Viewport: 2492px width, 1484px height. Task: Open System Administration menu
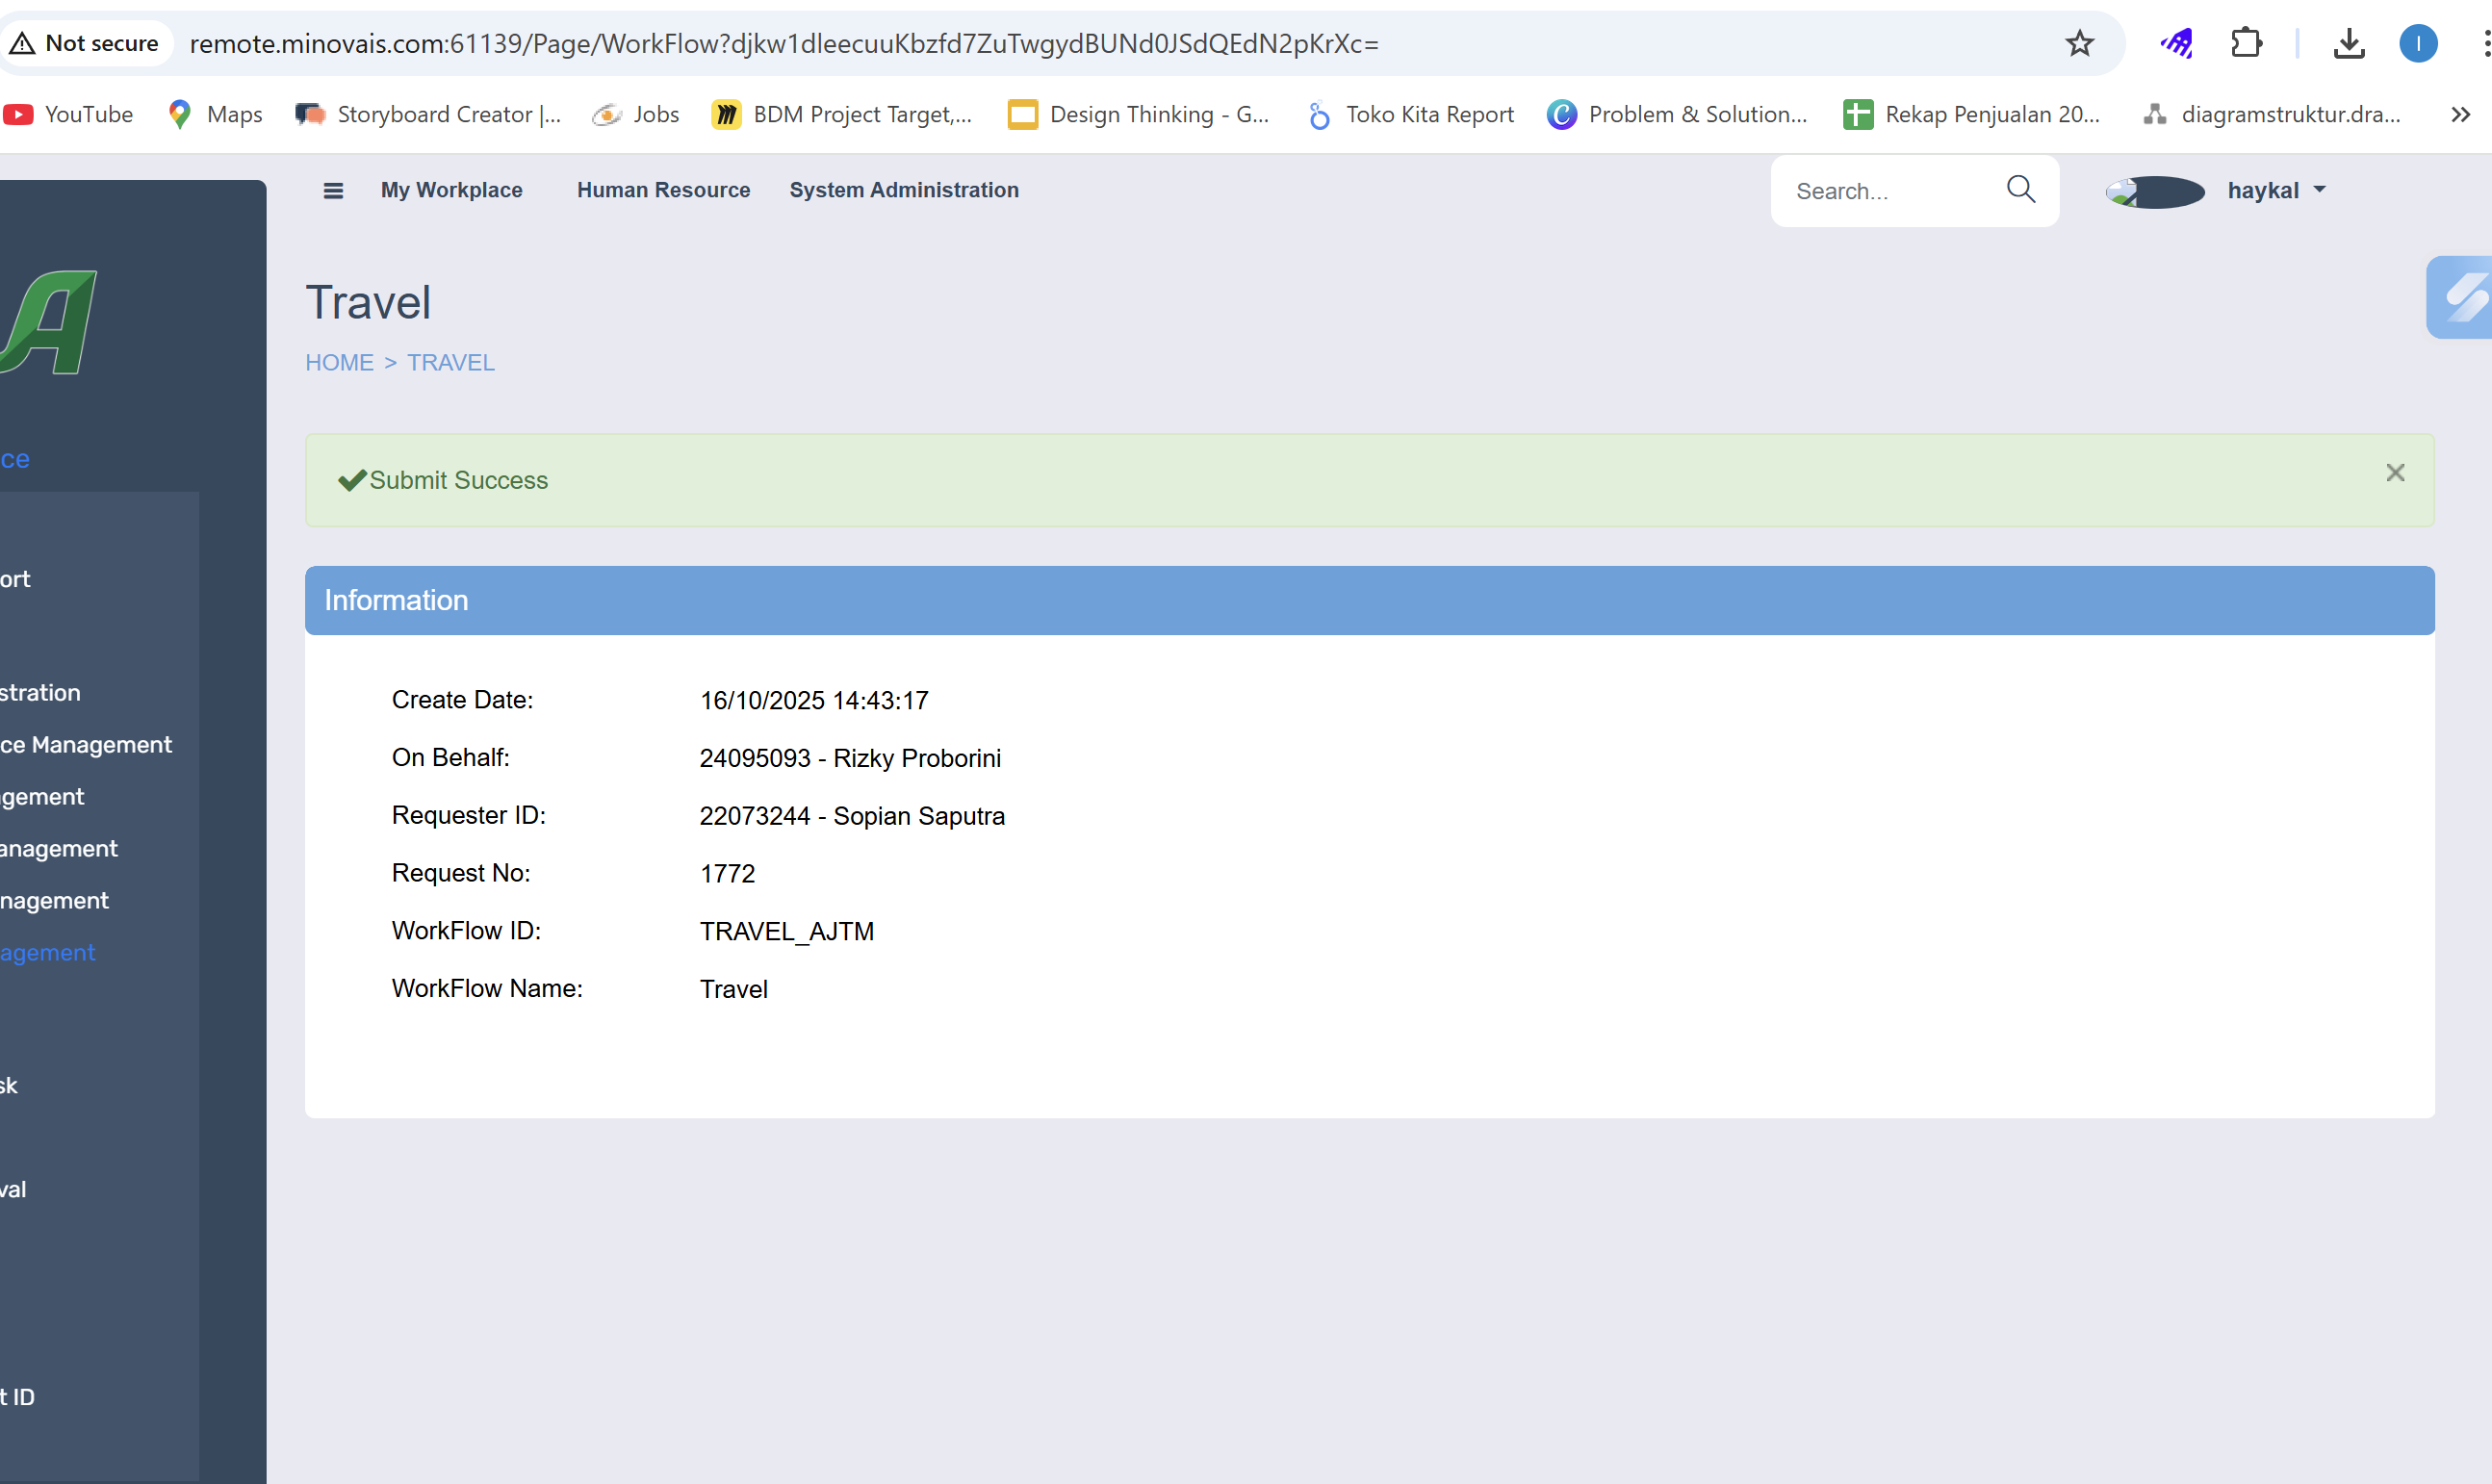903,190
